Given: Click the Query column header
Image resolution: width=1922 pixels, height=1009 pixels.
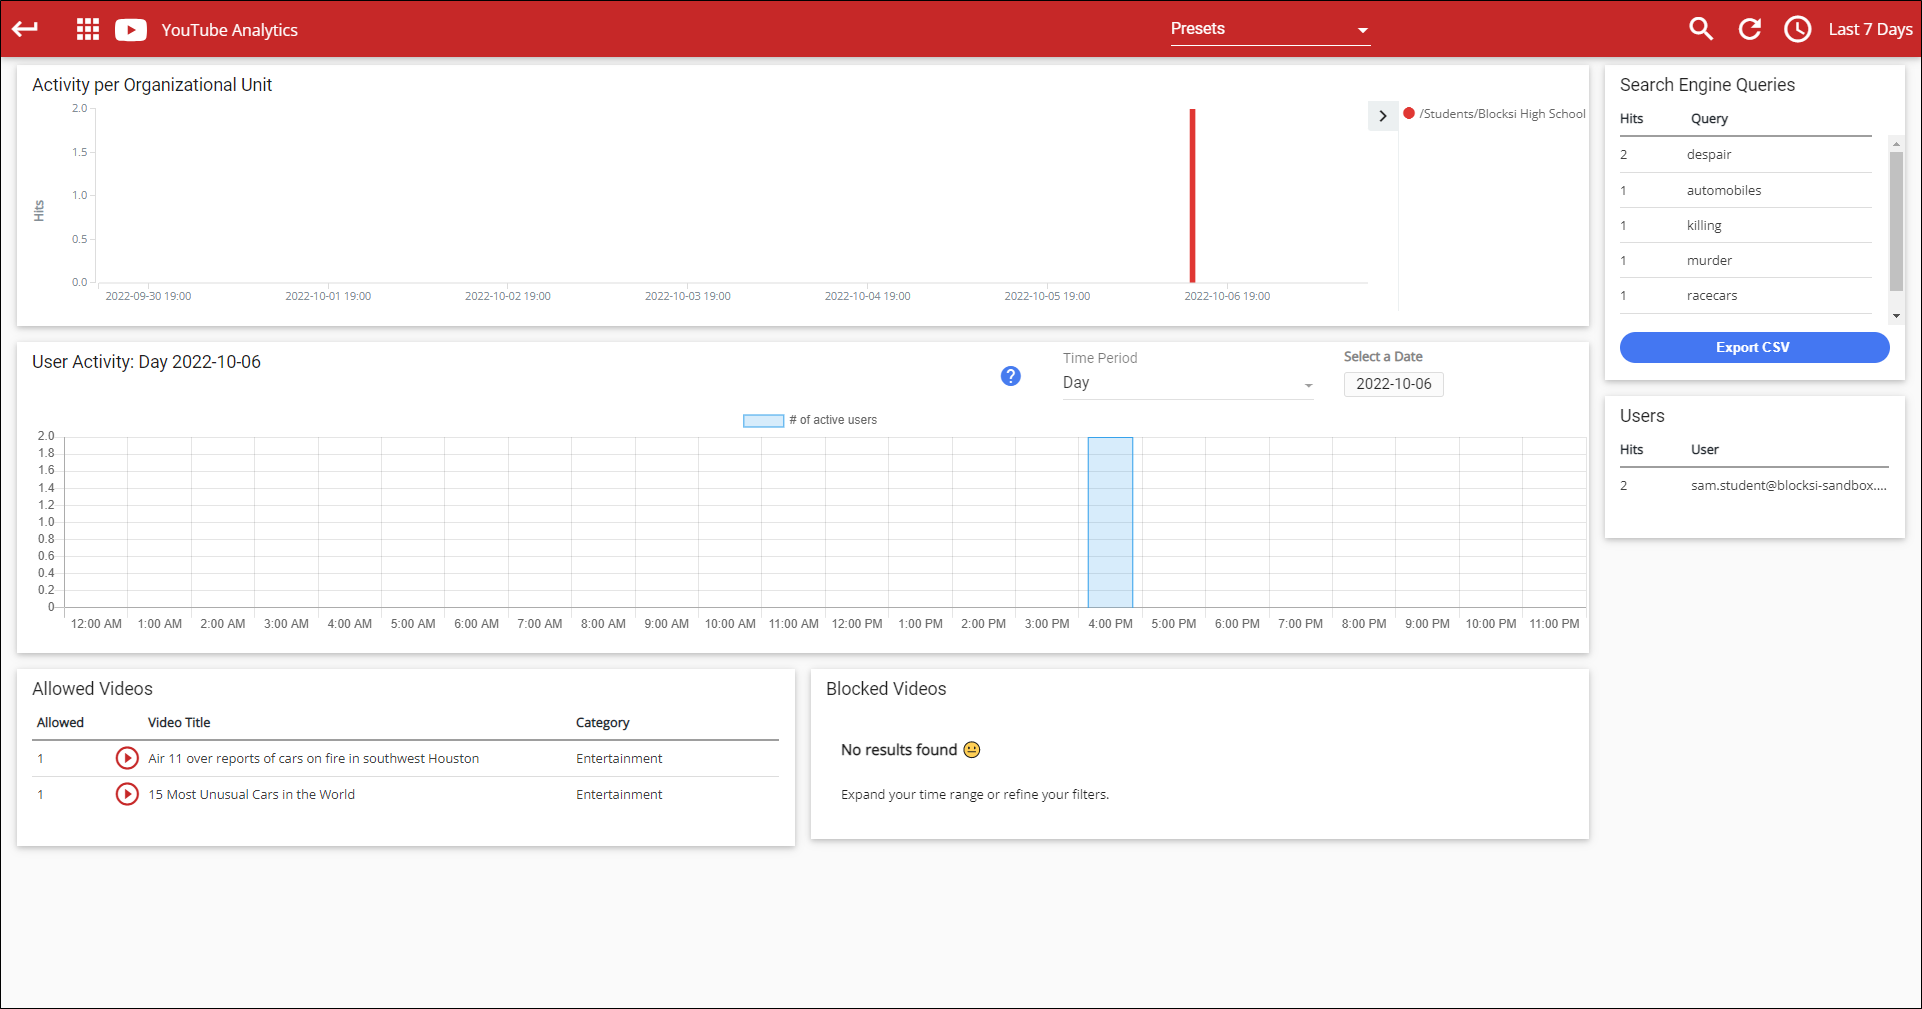Looking at the screenshot, I should tap(1709, 118).
